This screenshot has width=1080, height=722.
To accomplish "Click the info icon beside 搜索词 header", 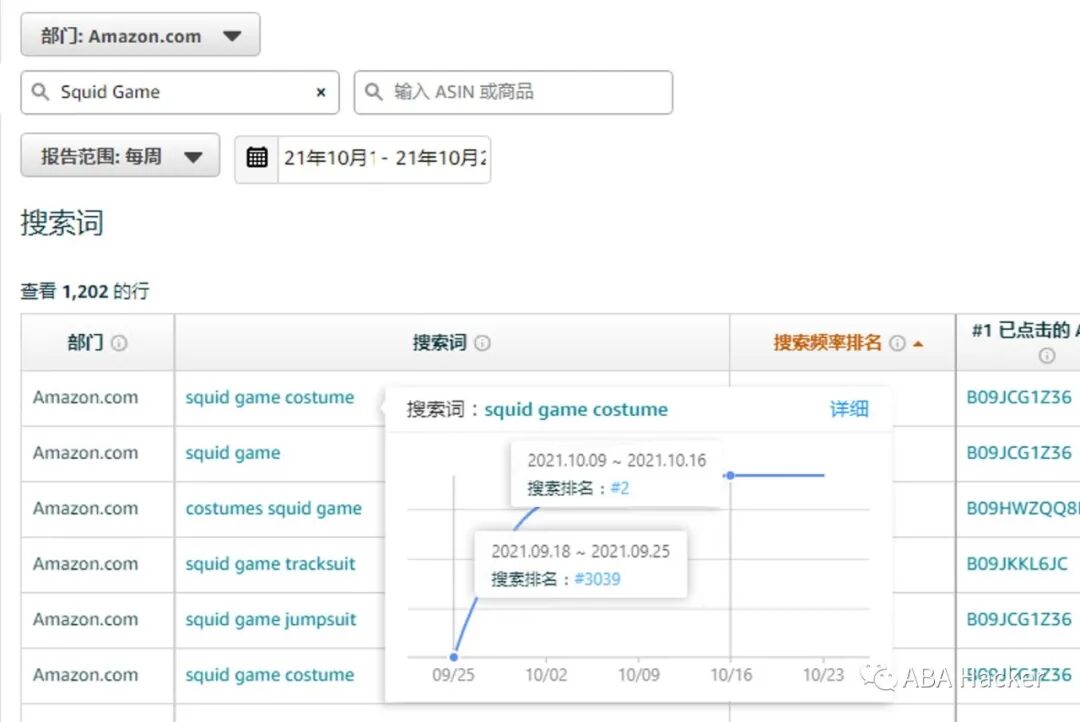I will [483, 343].
